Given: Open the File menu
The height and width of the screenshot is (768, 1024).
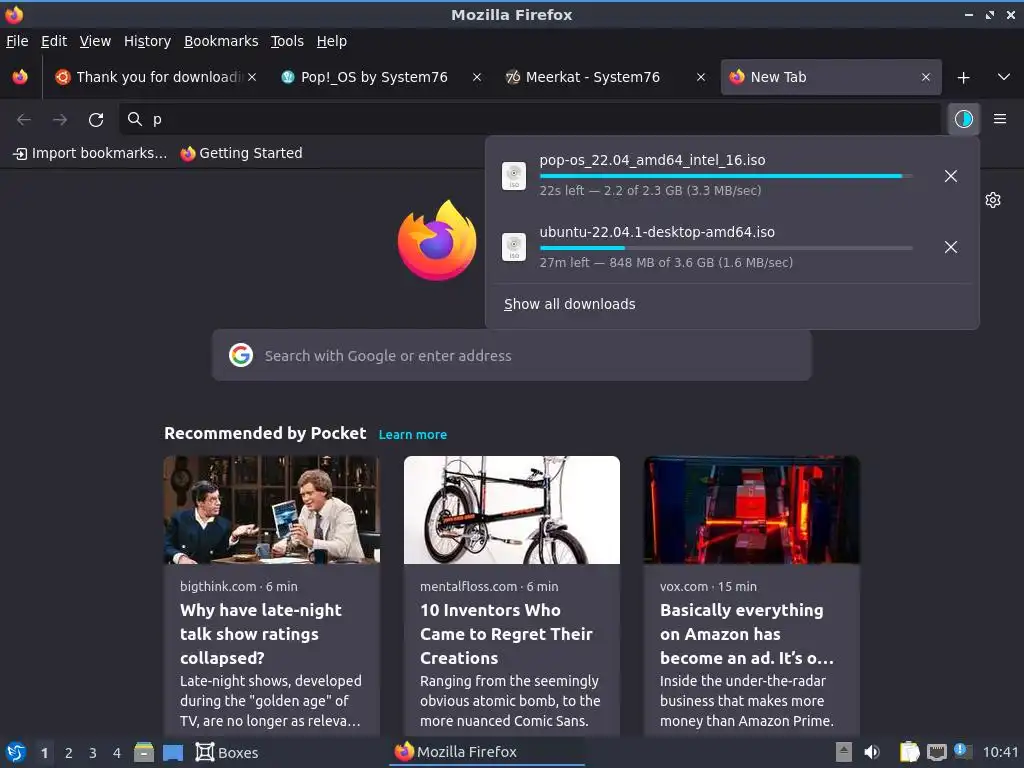Looking at the screenshot, I should pos(17,41).
